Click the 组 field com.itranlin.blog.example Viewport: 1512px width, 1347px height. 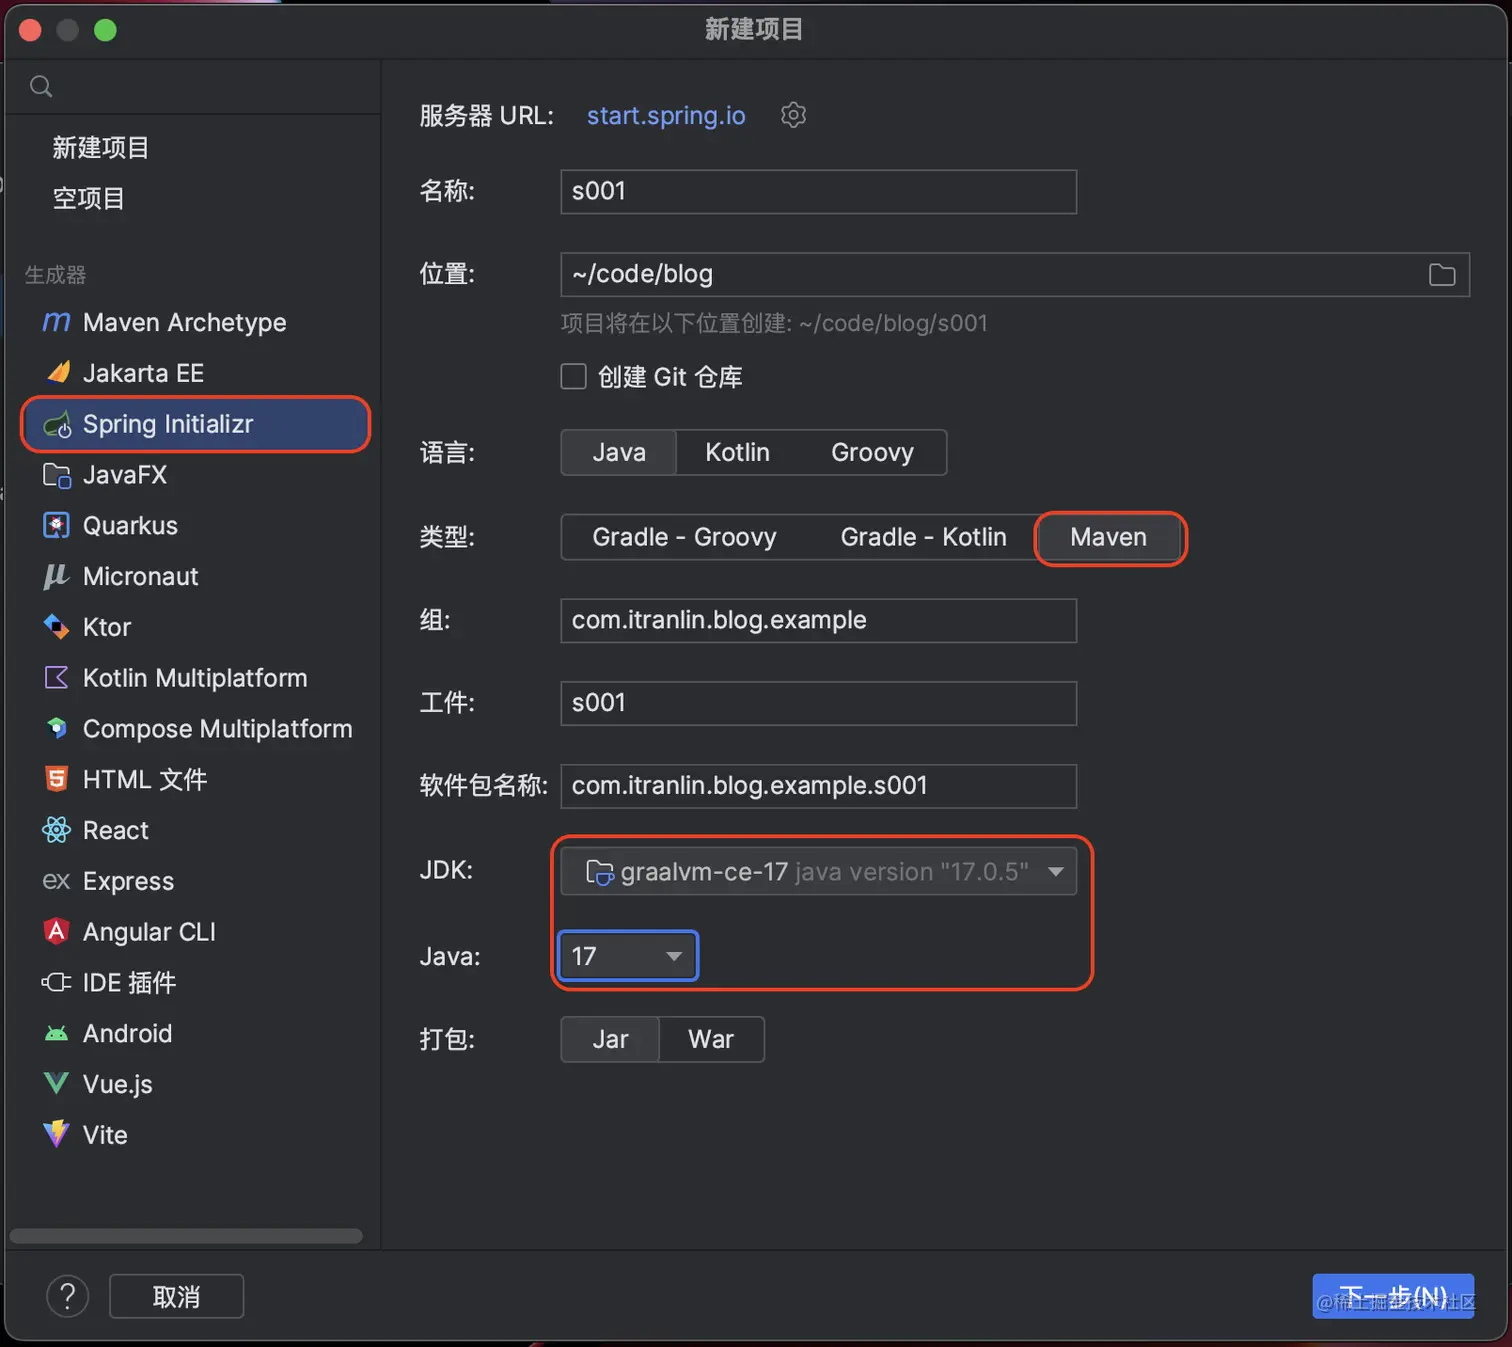coord(818,620)
